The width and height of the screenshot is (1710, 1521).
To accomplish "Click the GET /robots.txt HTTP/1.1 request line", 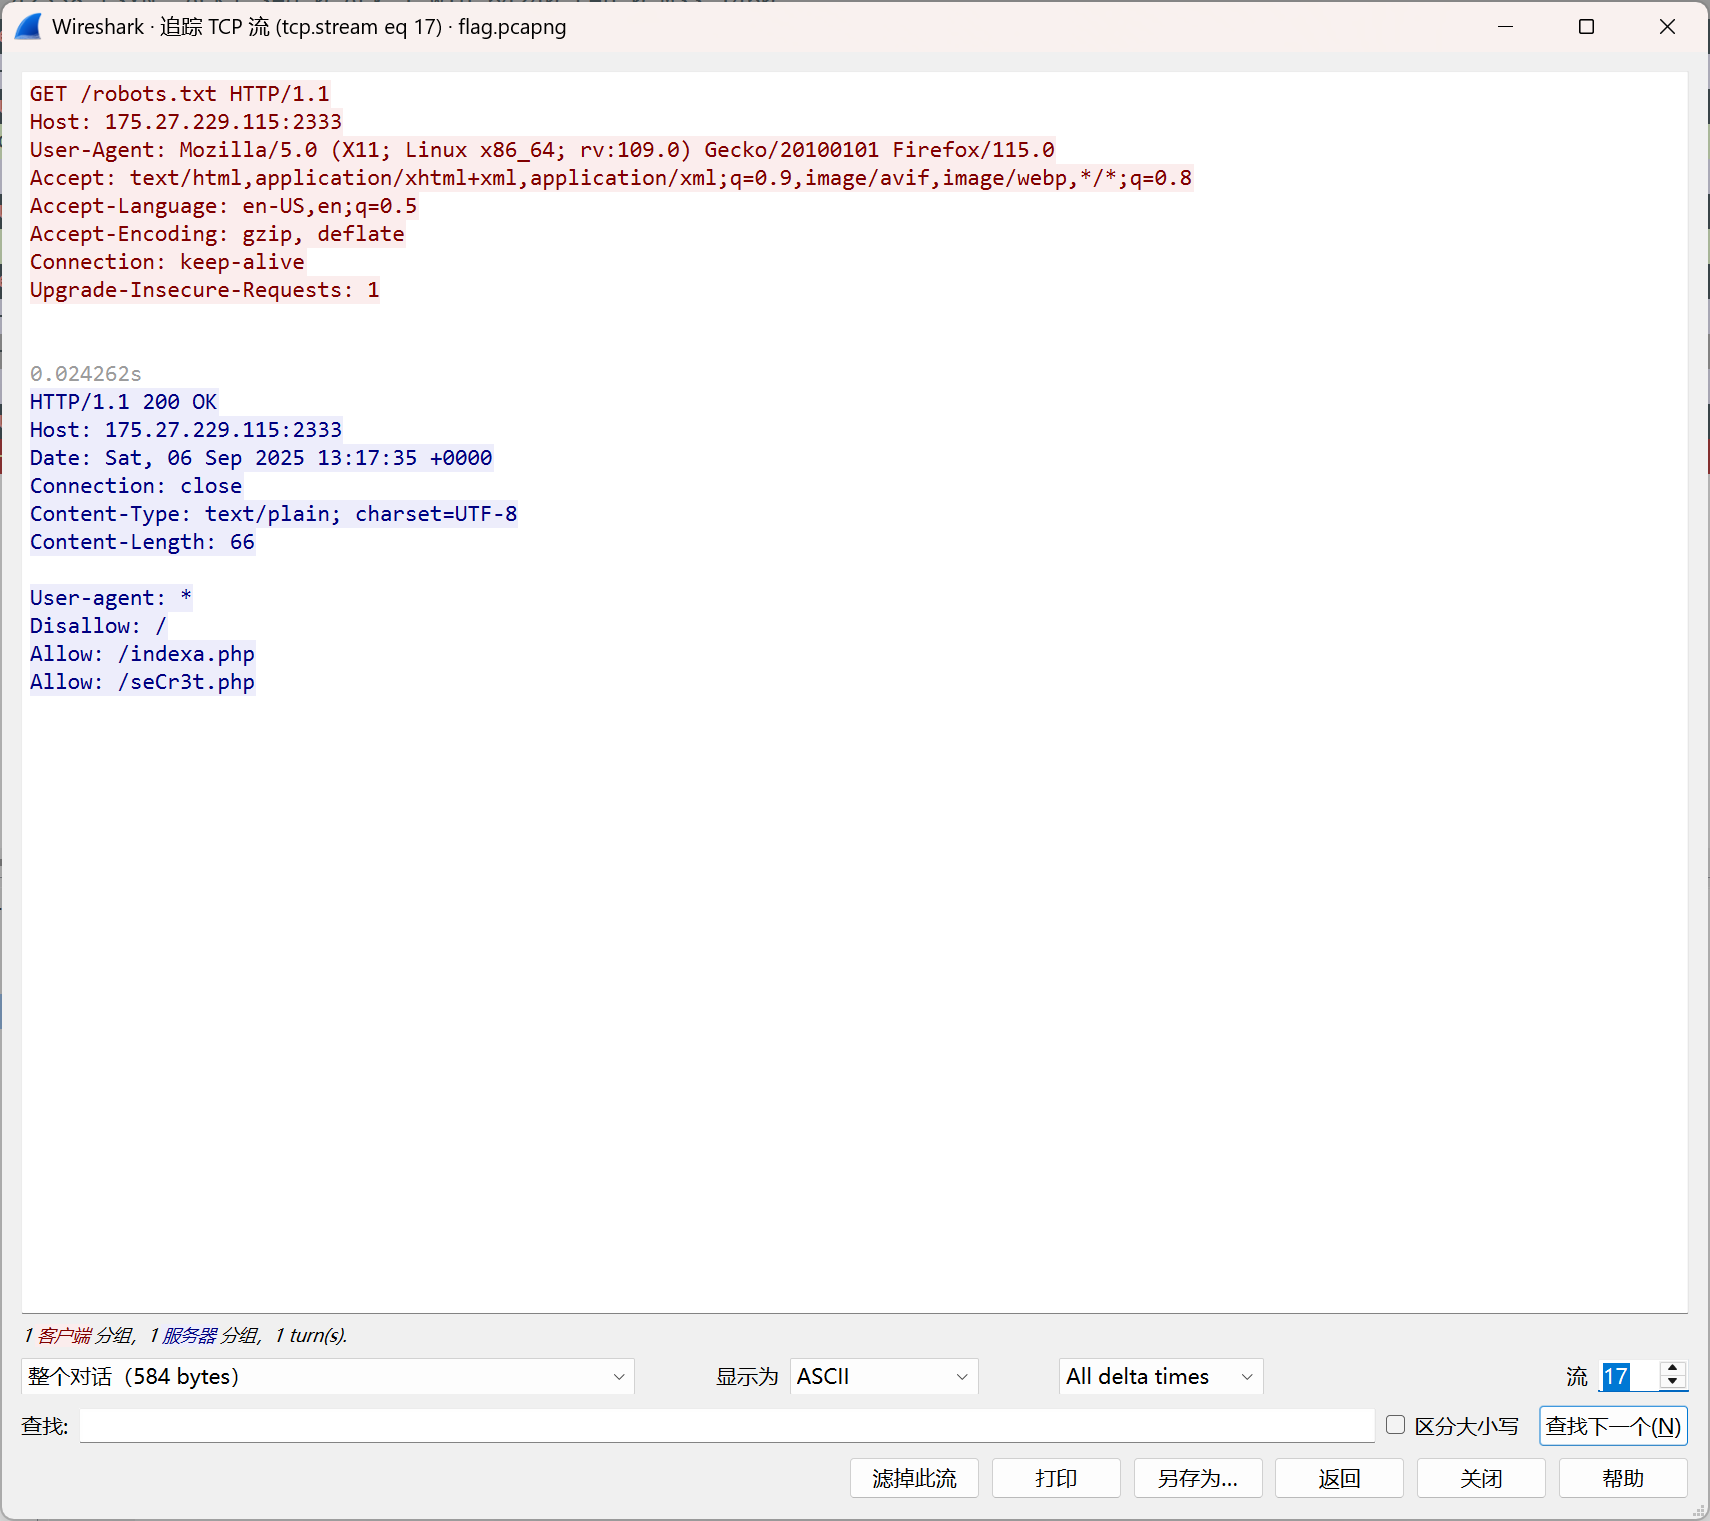I will tap(180, 94).
